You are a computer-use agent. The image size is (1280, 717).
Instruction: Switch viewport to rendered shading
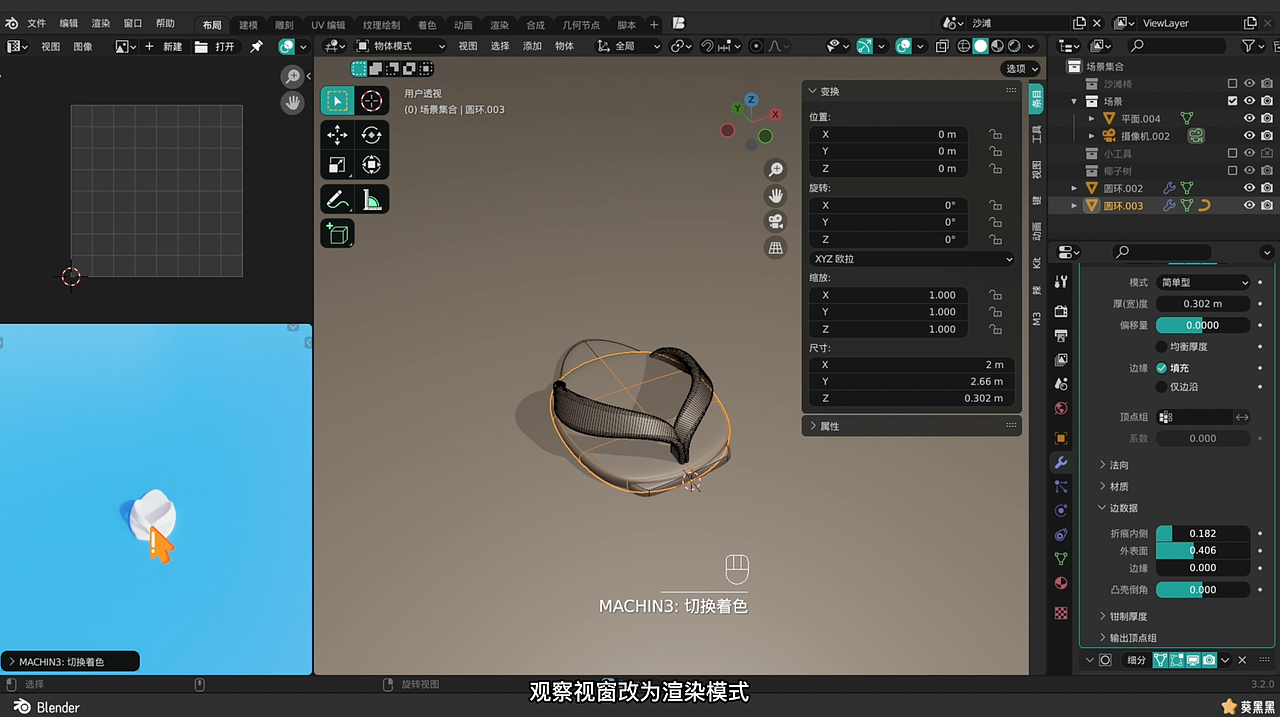pyautogui.click(x=1014, y=46)
